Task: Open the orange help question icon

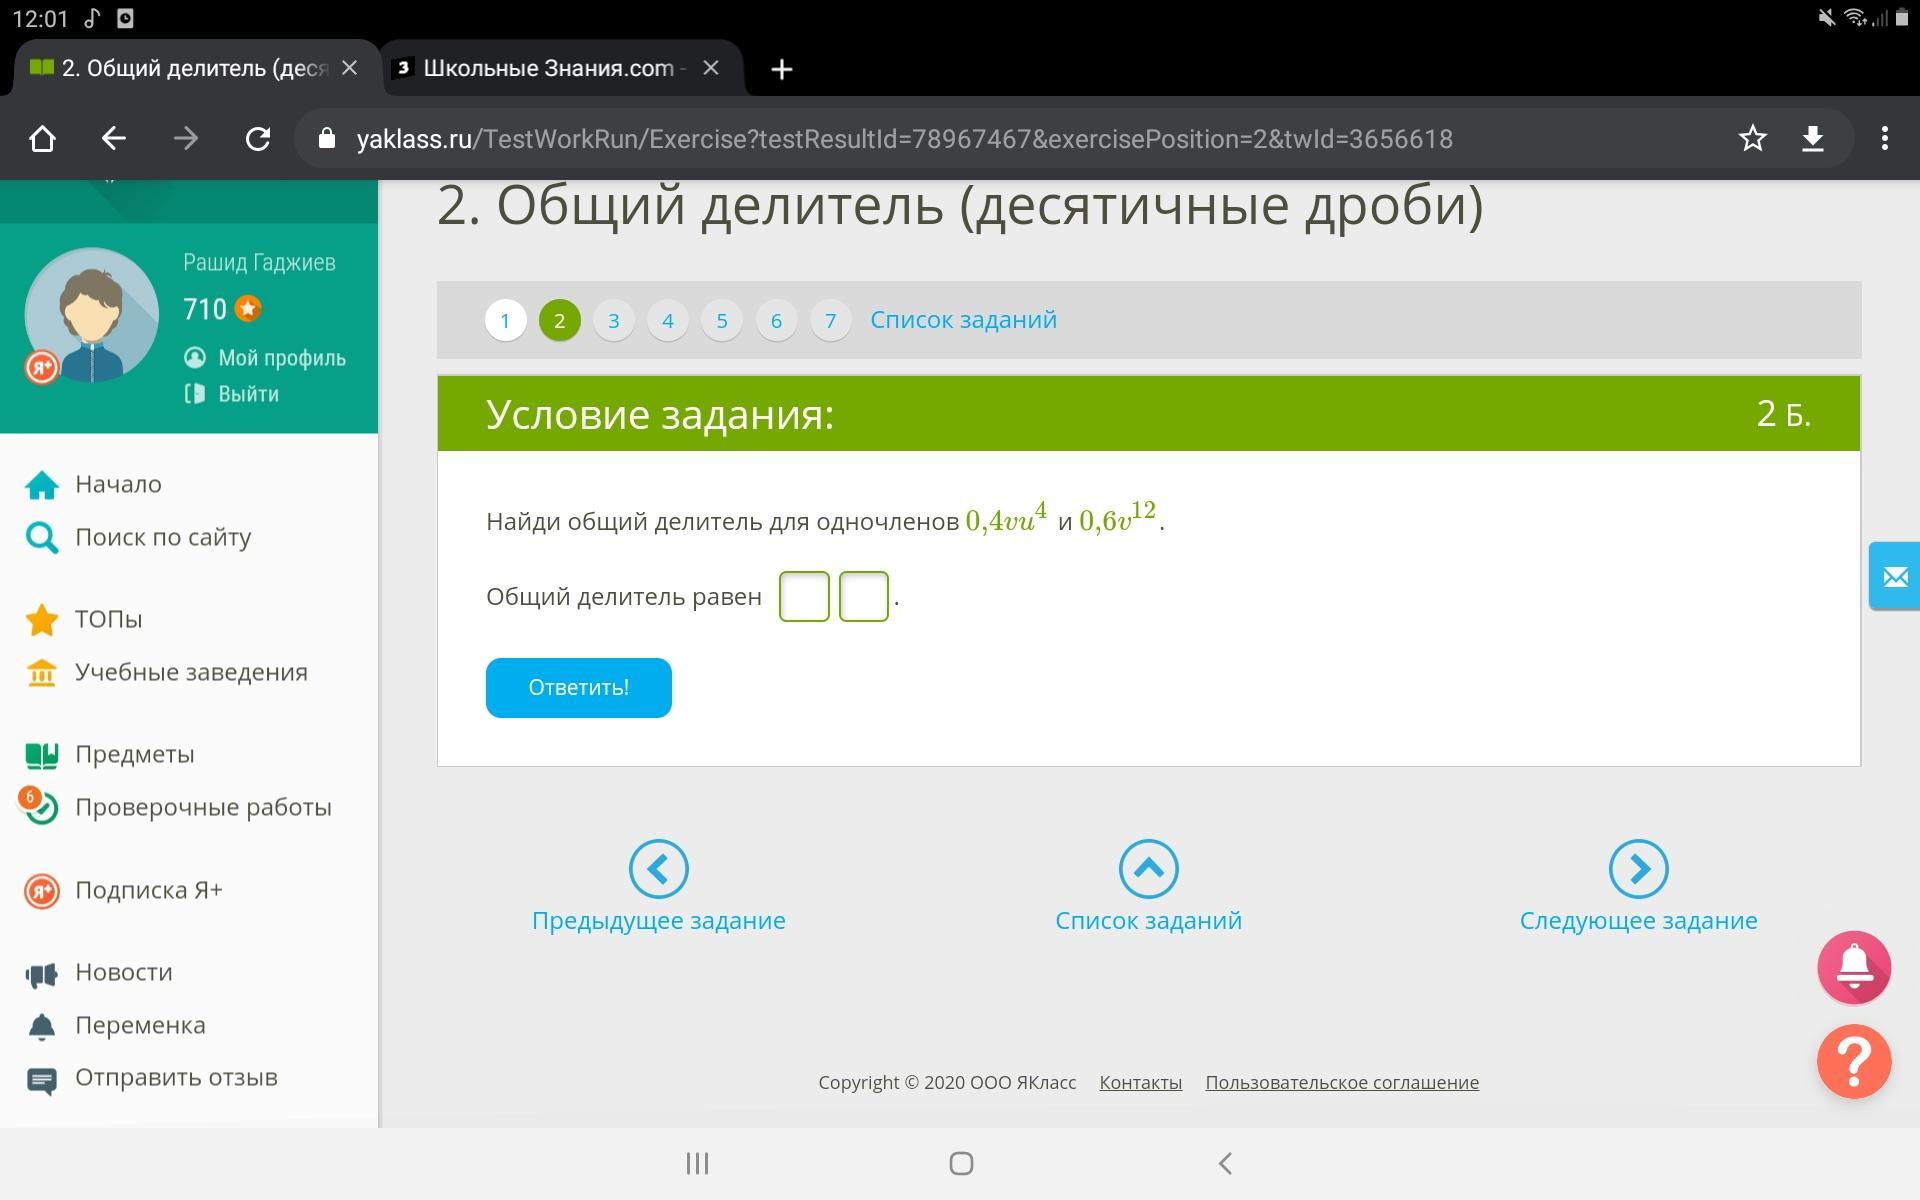Action: point(1853,1061)
